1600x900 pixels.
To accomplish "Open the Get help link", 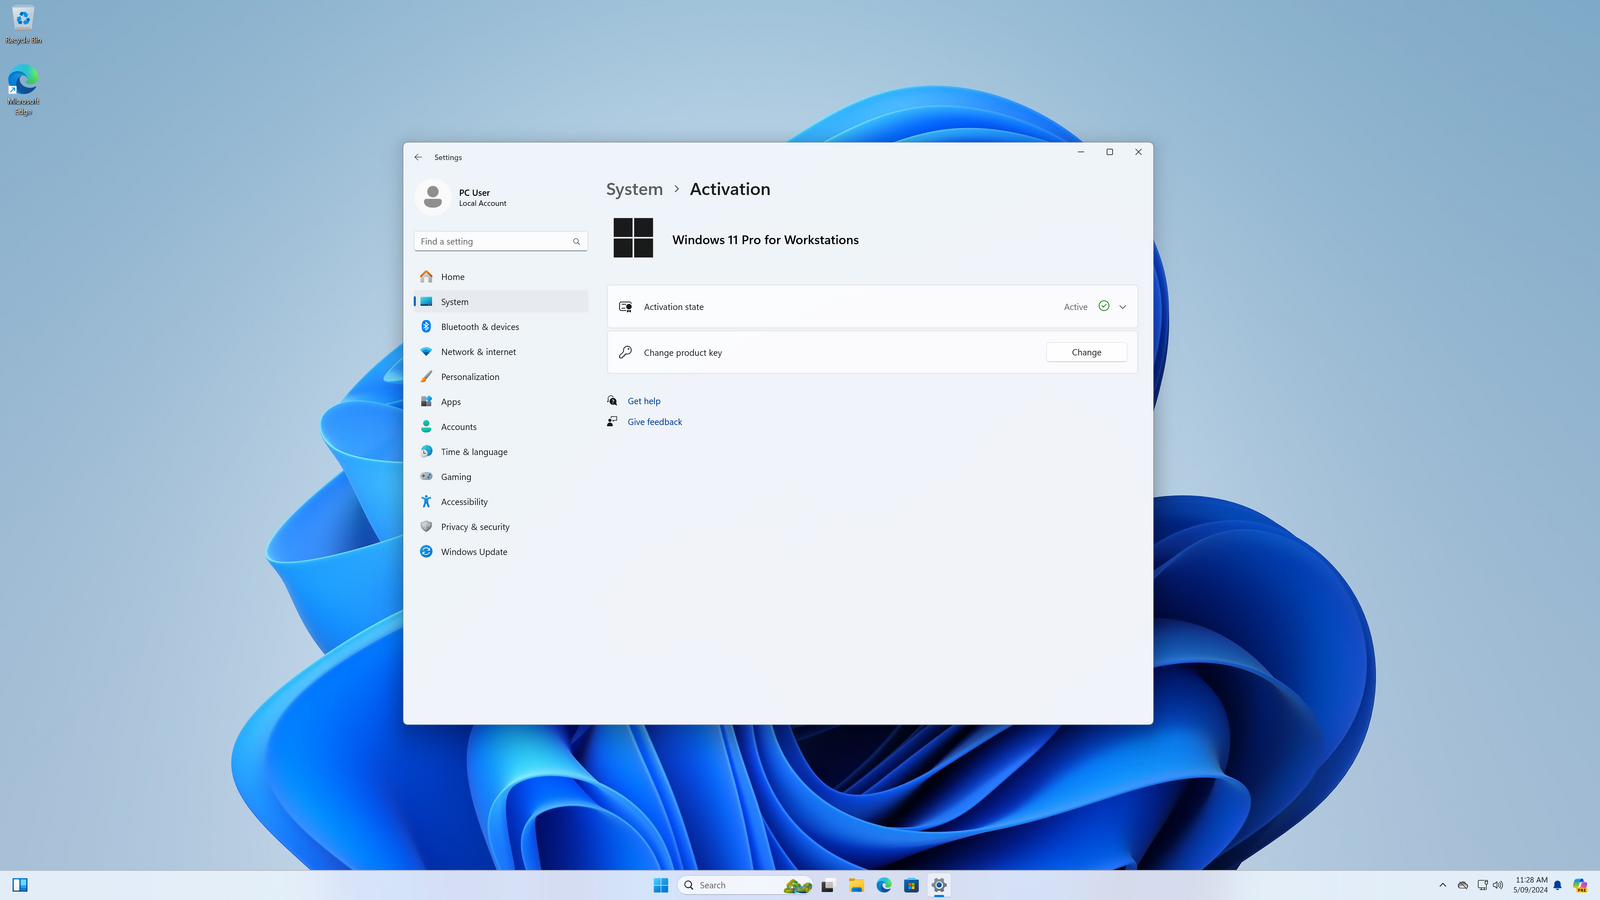I will click(x=644, y=401).
